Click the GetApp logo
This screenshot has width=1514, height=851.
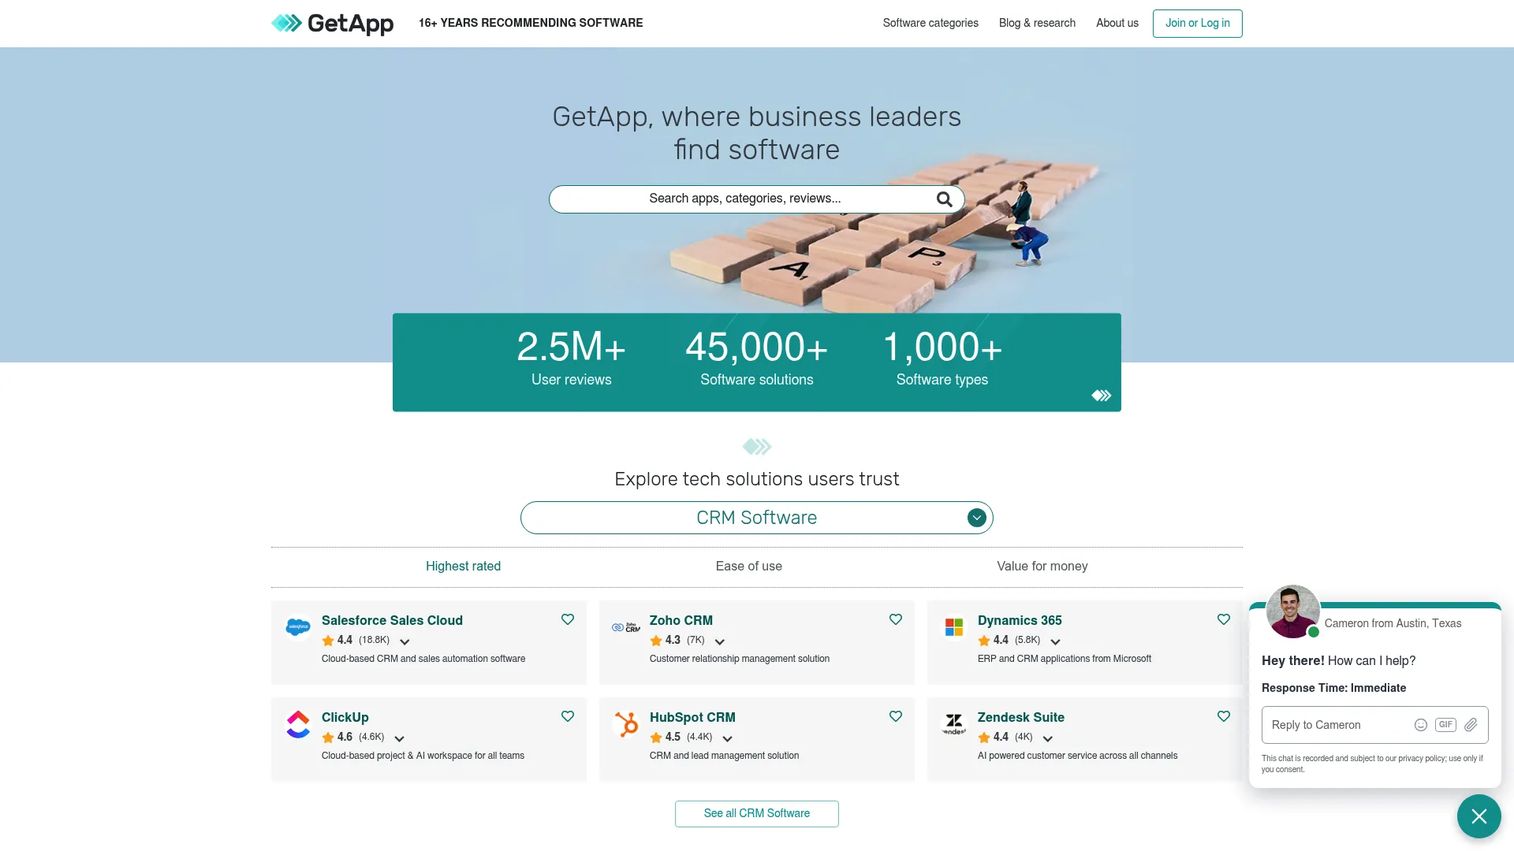point(332,23)
